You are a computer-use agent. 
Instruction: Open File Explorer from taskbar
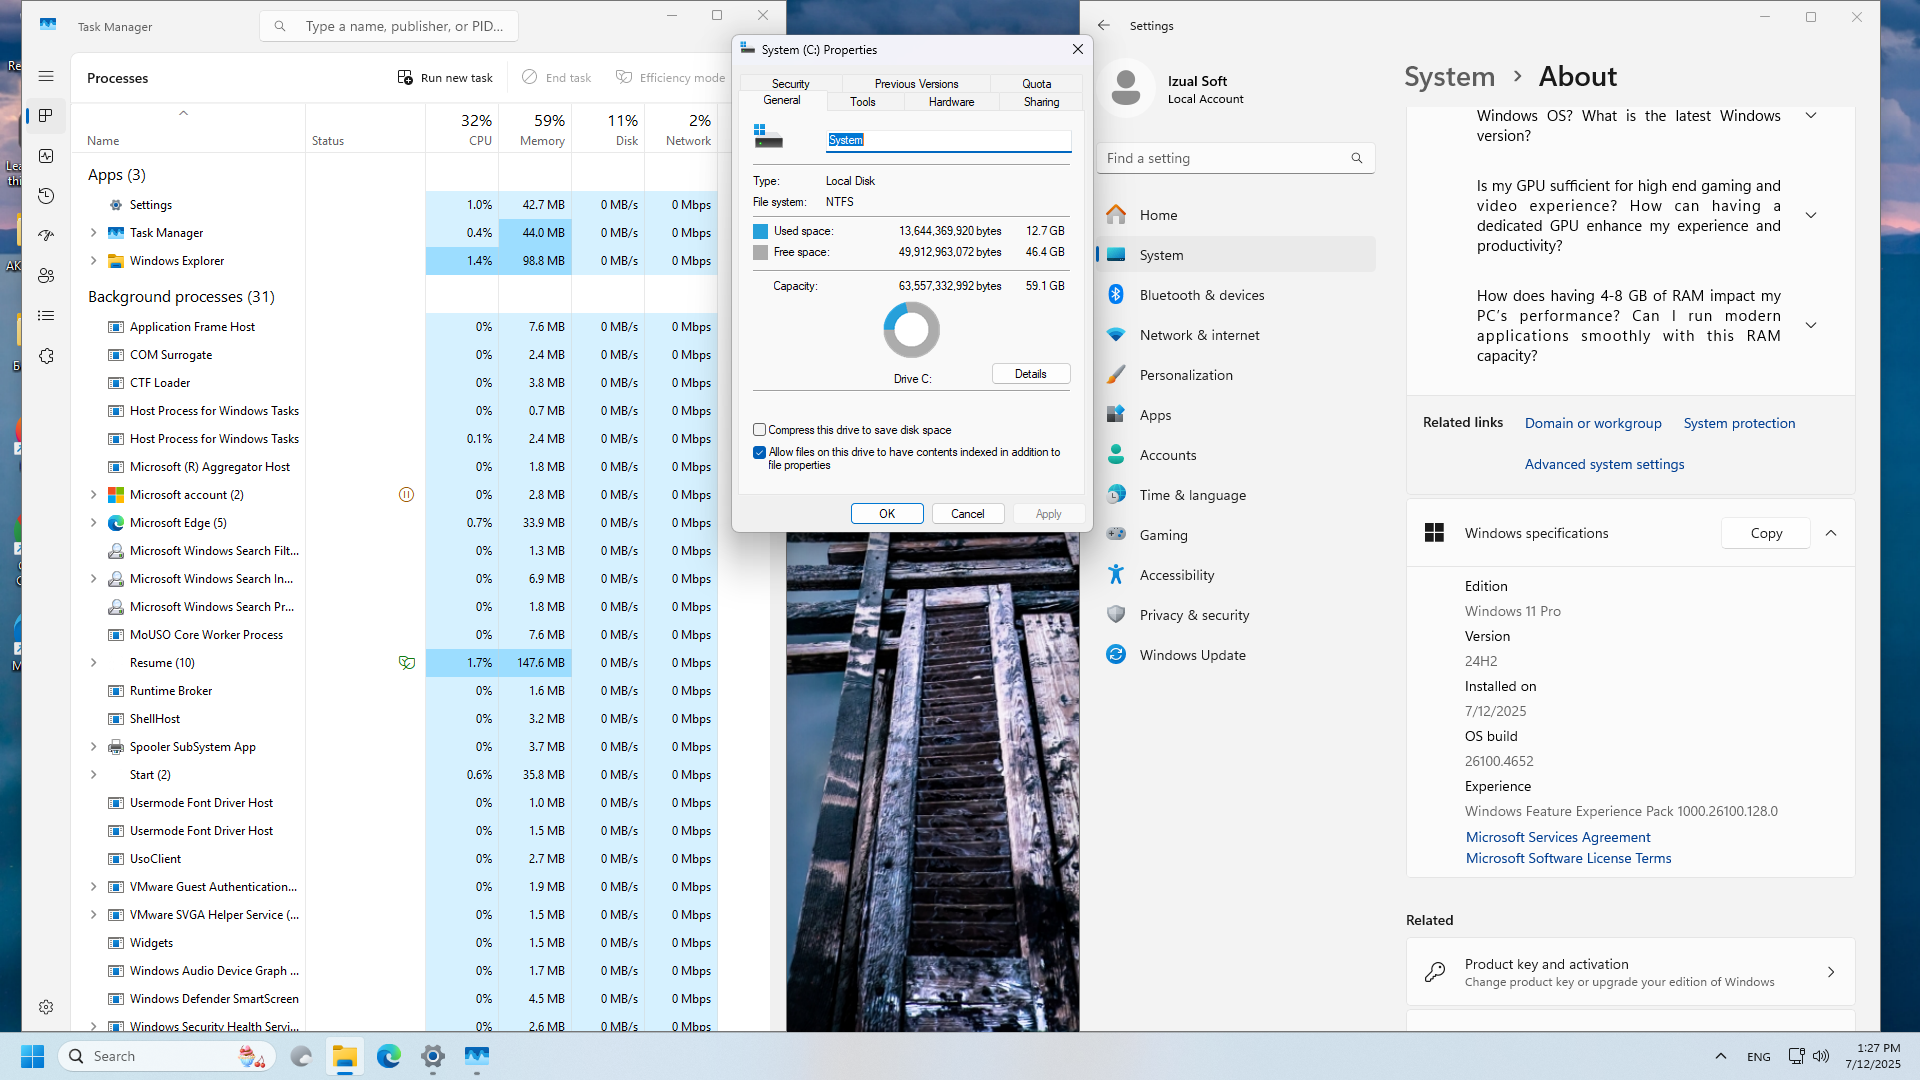click(345, 1056)
